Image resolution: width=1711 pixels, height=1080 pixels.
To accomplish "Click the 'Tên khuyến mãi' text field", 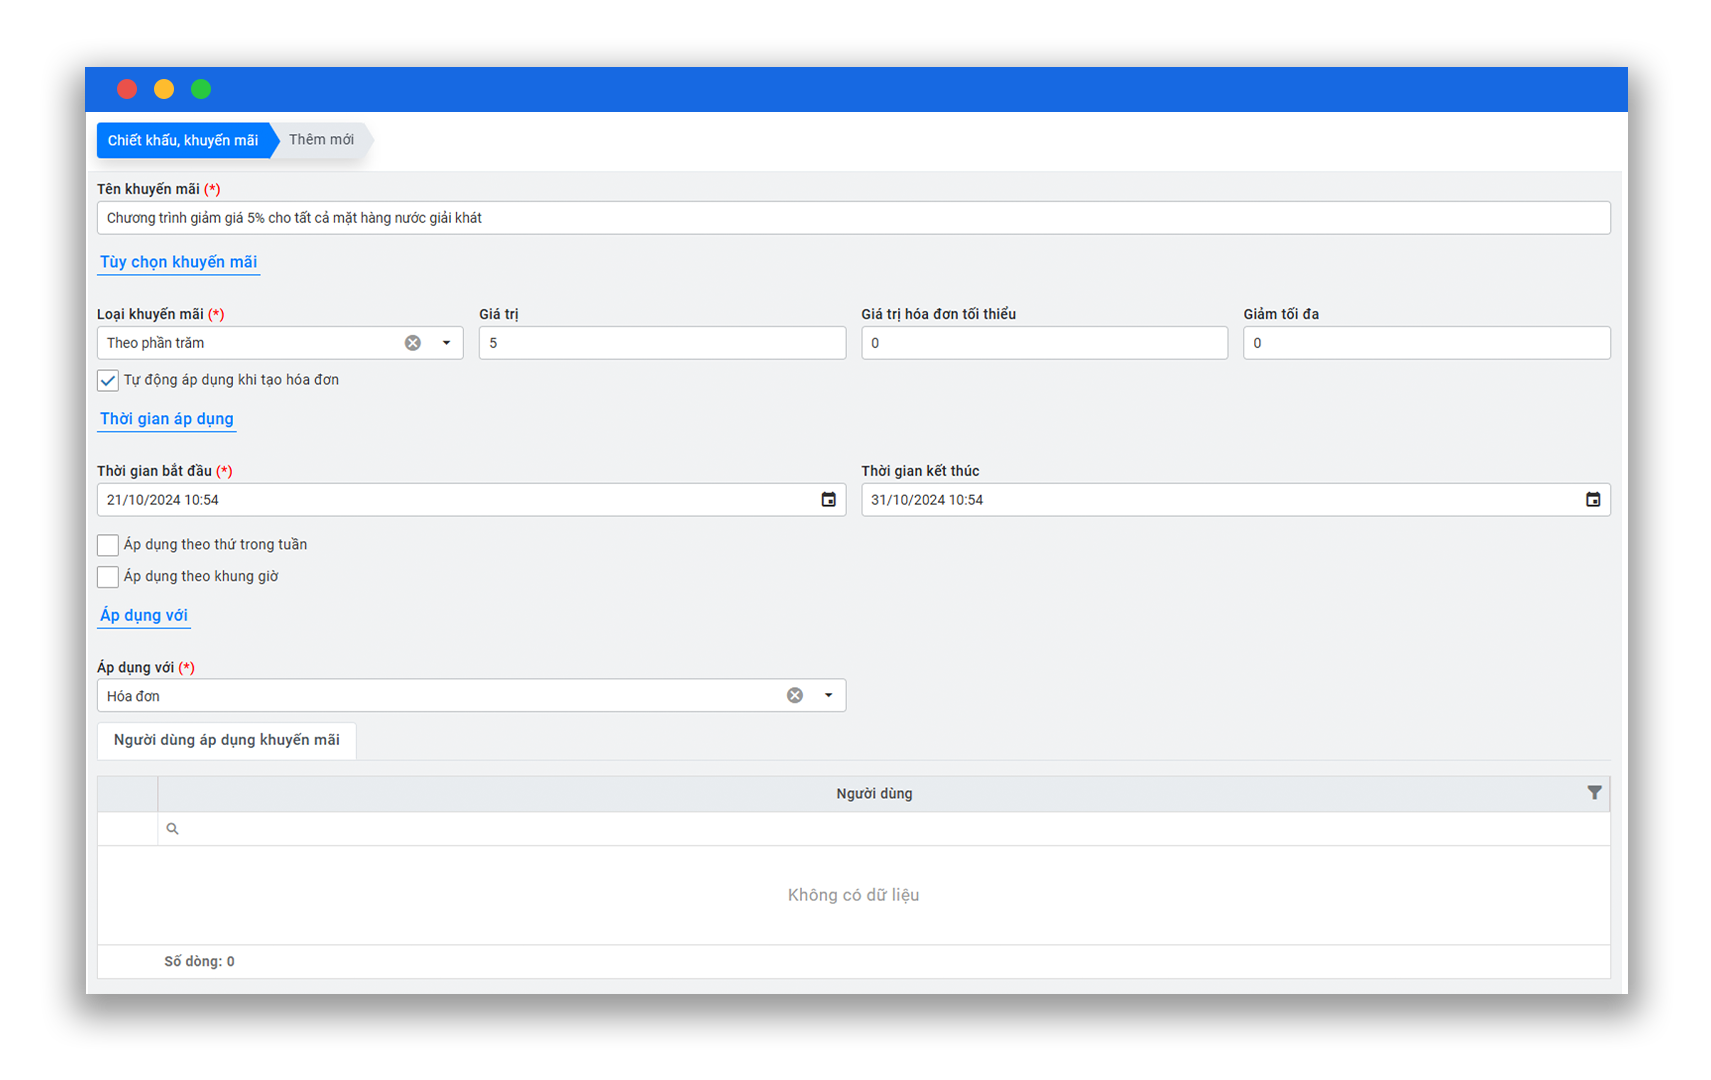I will pyautogui.click(x=852, y=218).
